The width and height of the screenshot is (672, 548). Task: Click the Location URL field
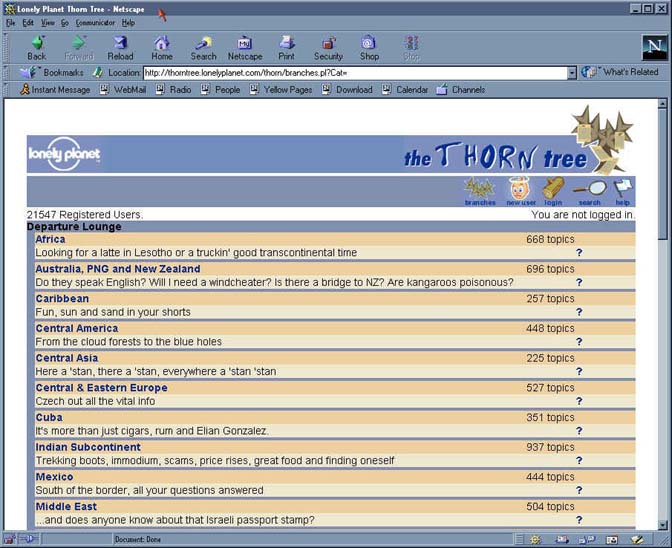coord(355,73)
